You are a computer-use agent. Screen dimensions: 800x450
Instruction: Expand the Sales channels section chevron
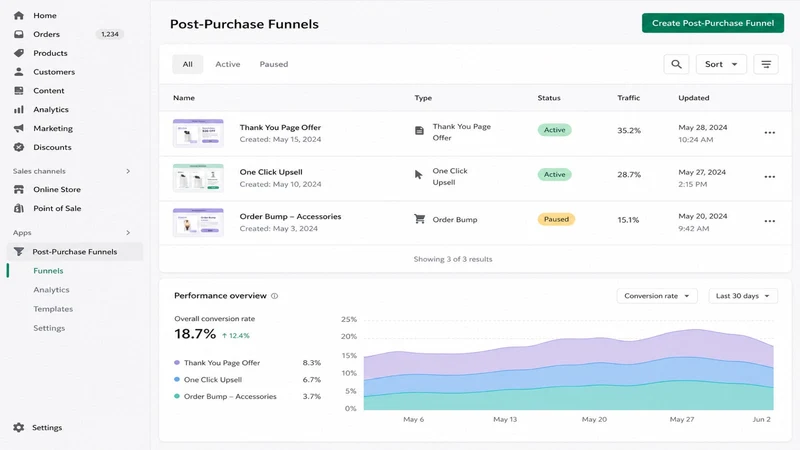click(128, 171)
